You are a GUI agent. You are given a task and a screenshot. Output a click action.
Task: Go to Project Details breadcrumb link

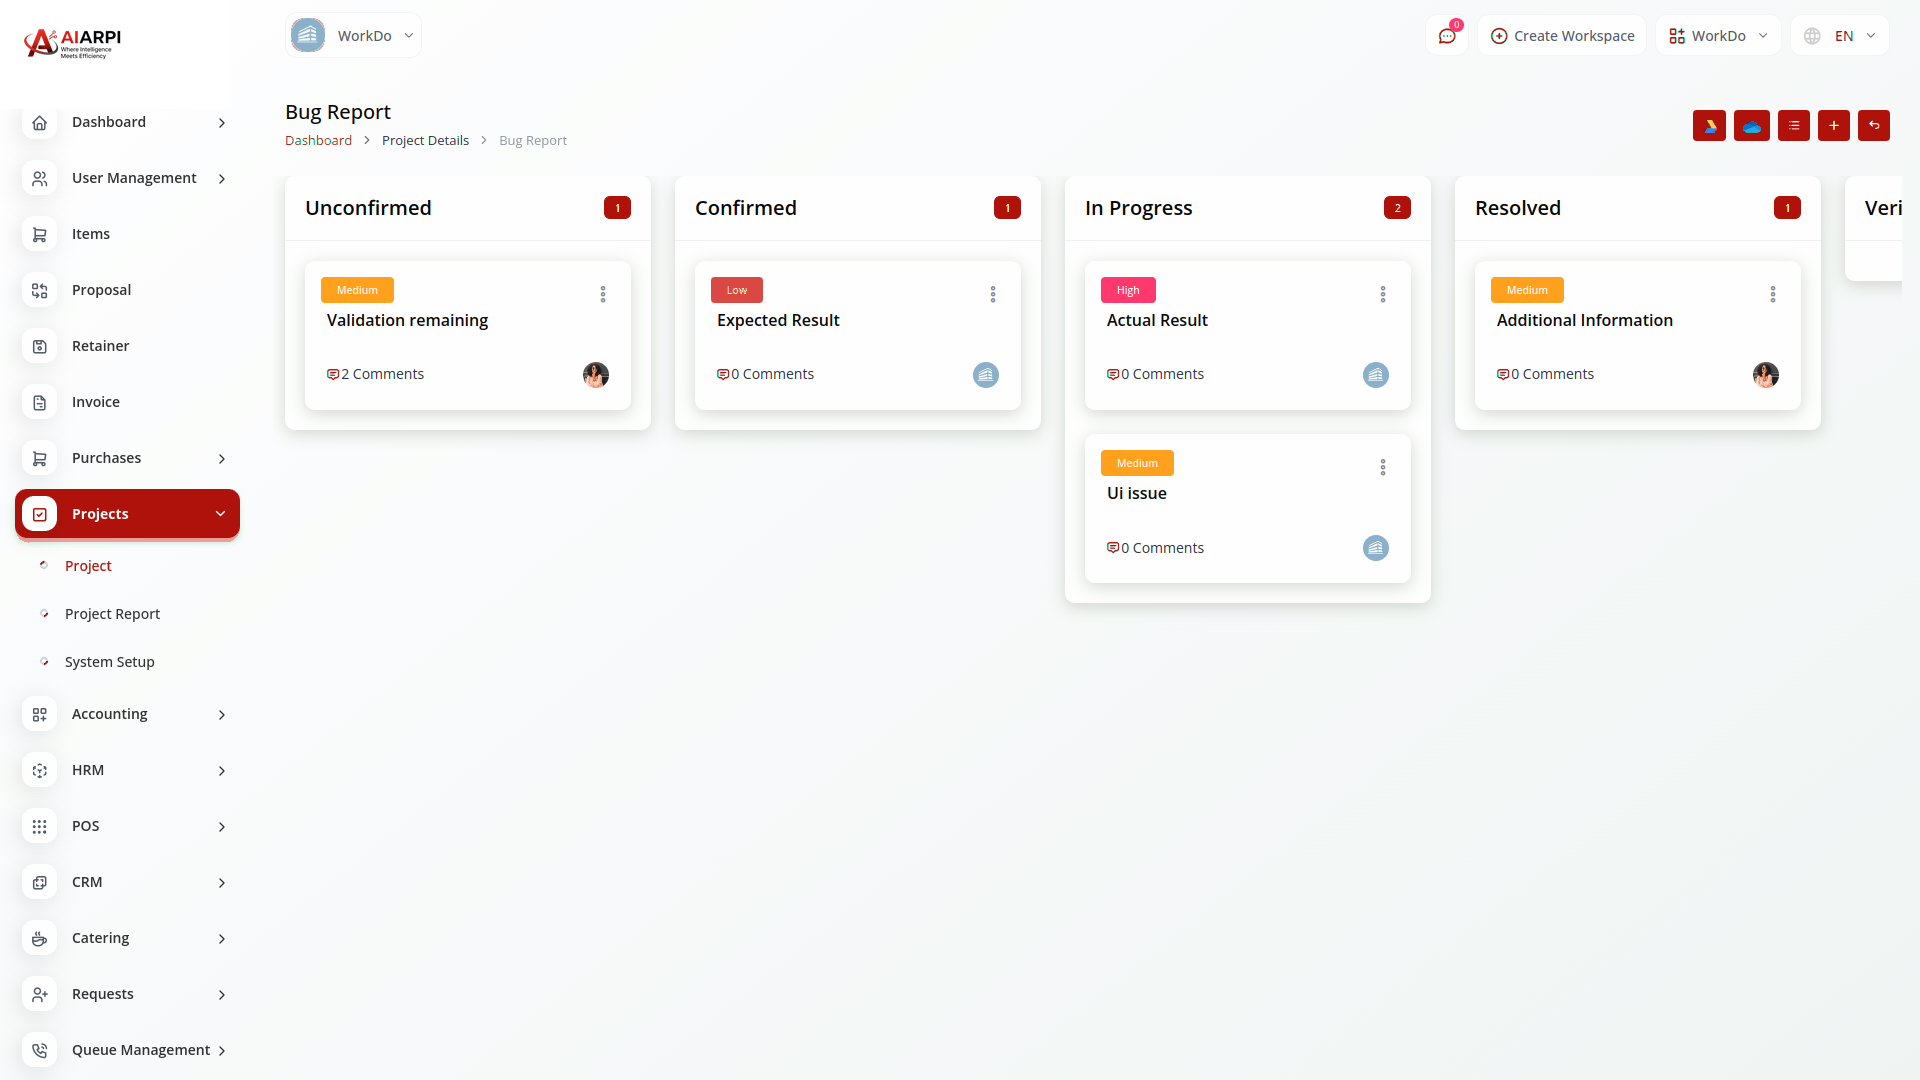pyautogui.click(x=425, y=141)
